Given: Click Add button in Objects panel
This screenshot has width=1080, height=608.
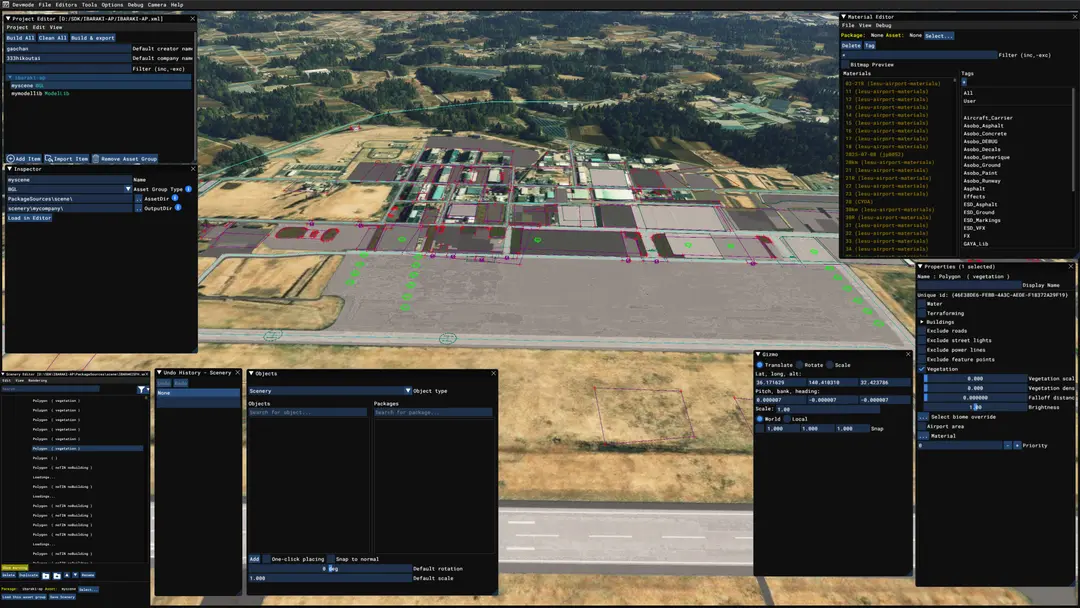Looking at the screenshot, I should [254, 559].
